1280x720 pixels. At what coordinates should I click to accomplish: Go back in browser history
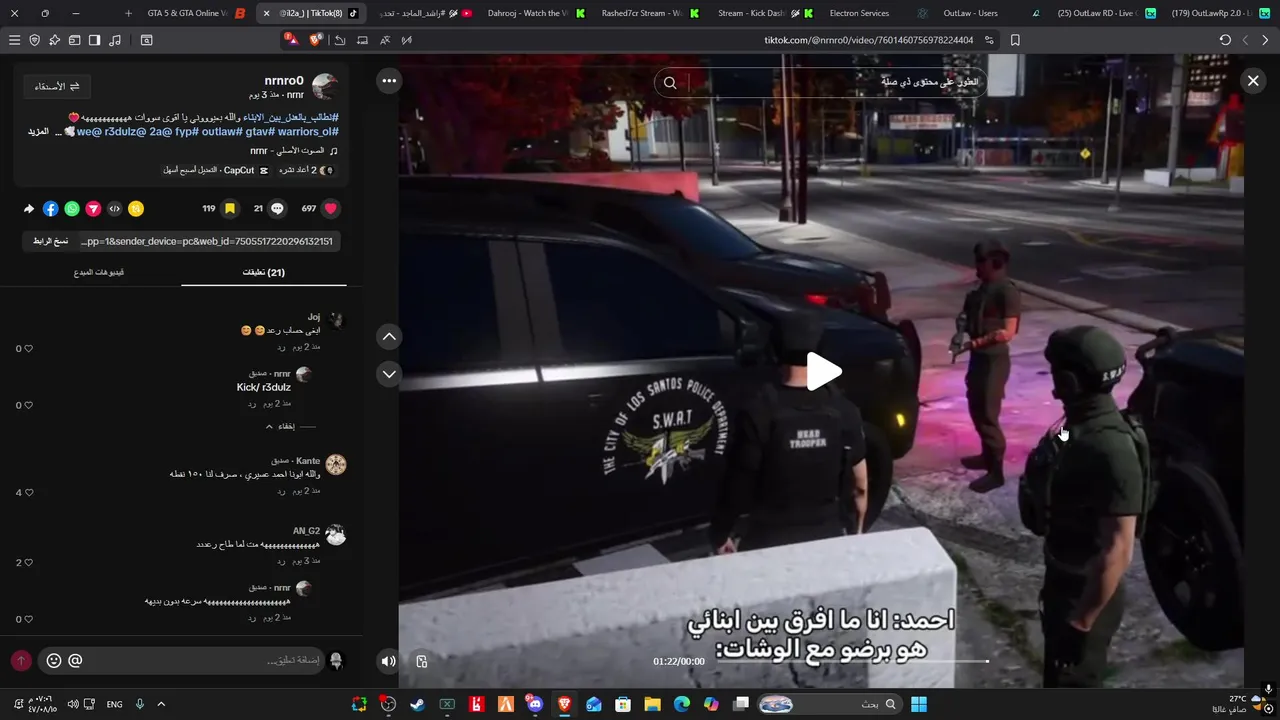[1265, 40]
